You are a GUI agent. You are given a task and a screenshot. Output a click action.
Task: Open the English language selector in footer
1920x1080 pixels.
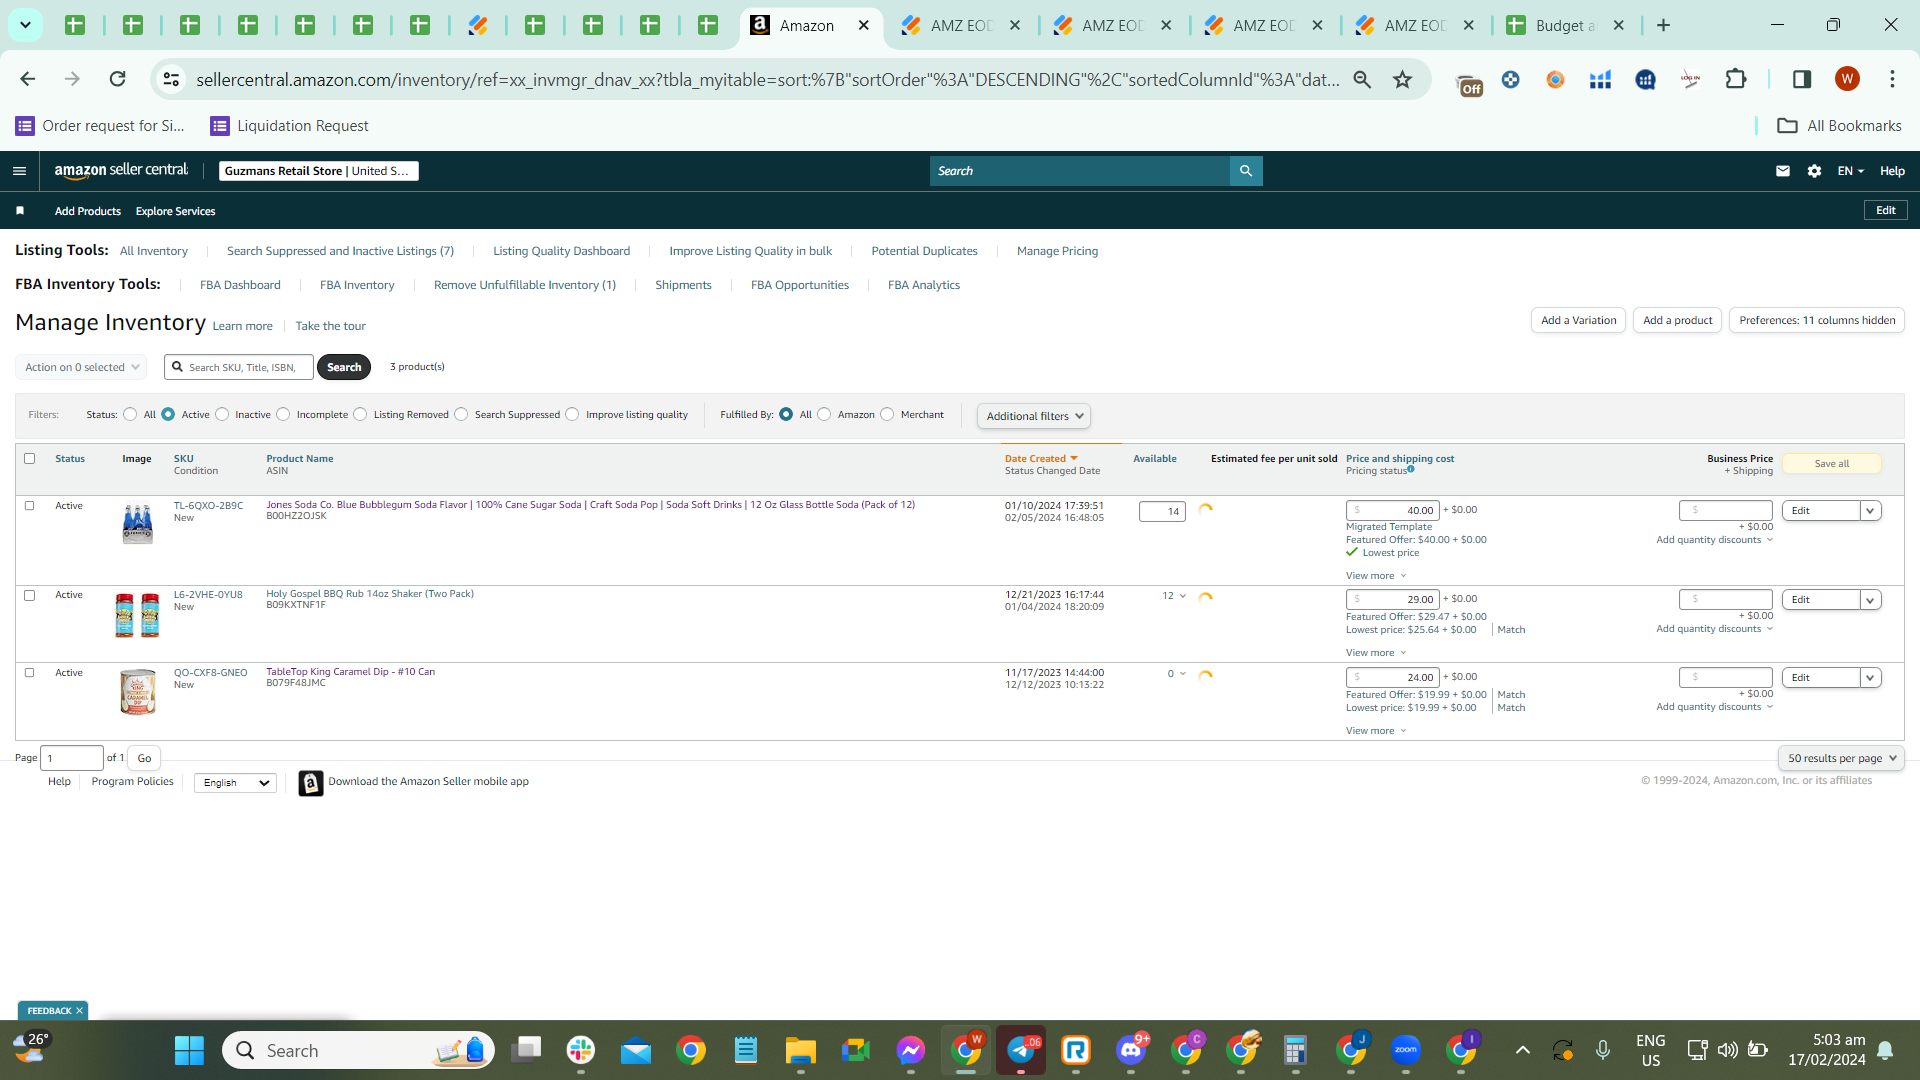(235, 783)
